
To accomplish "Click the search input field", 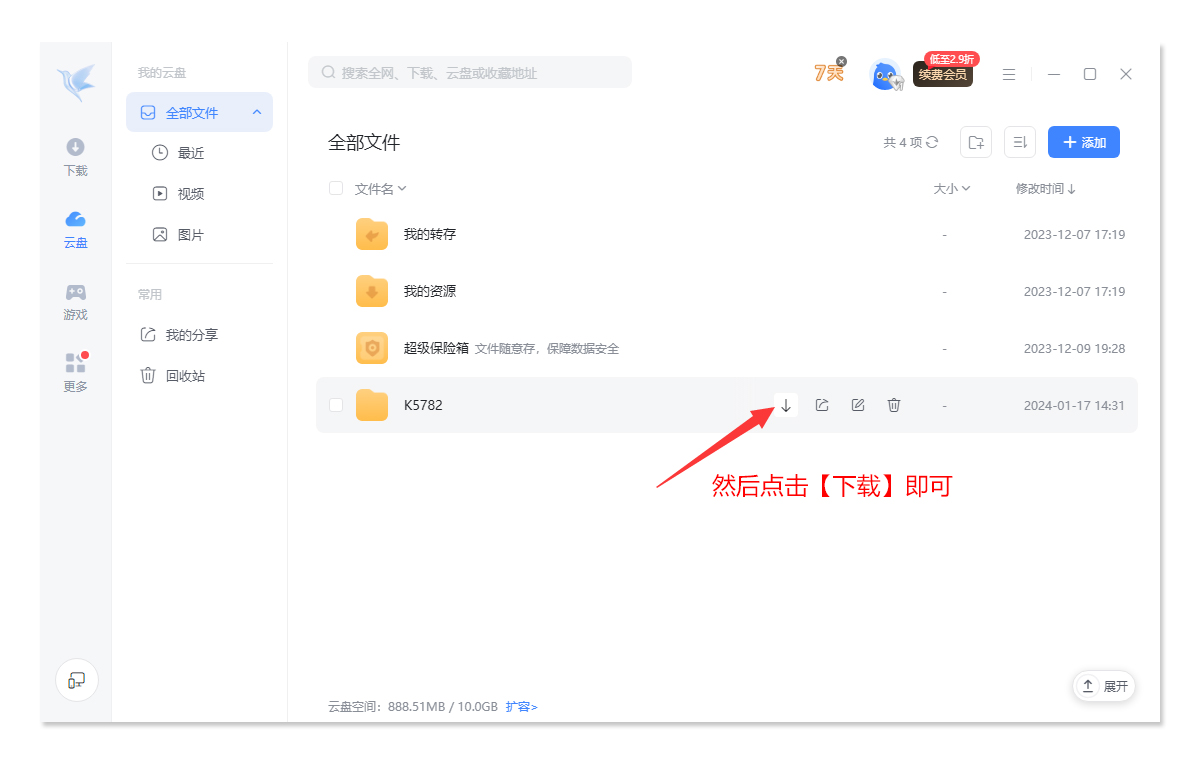I will tap(470, 73).
